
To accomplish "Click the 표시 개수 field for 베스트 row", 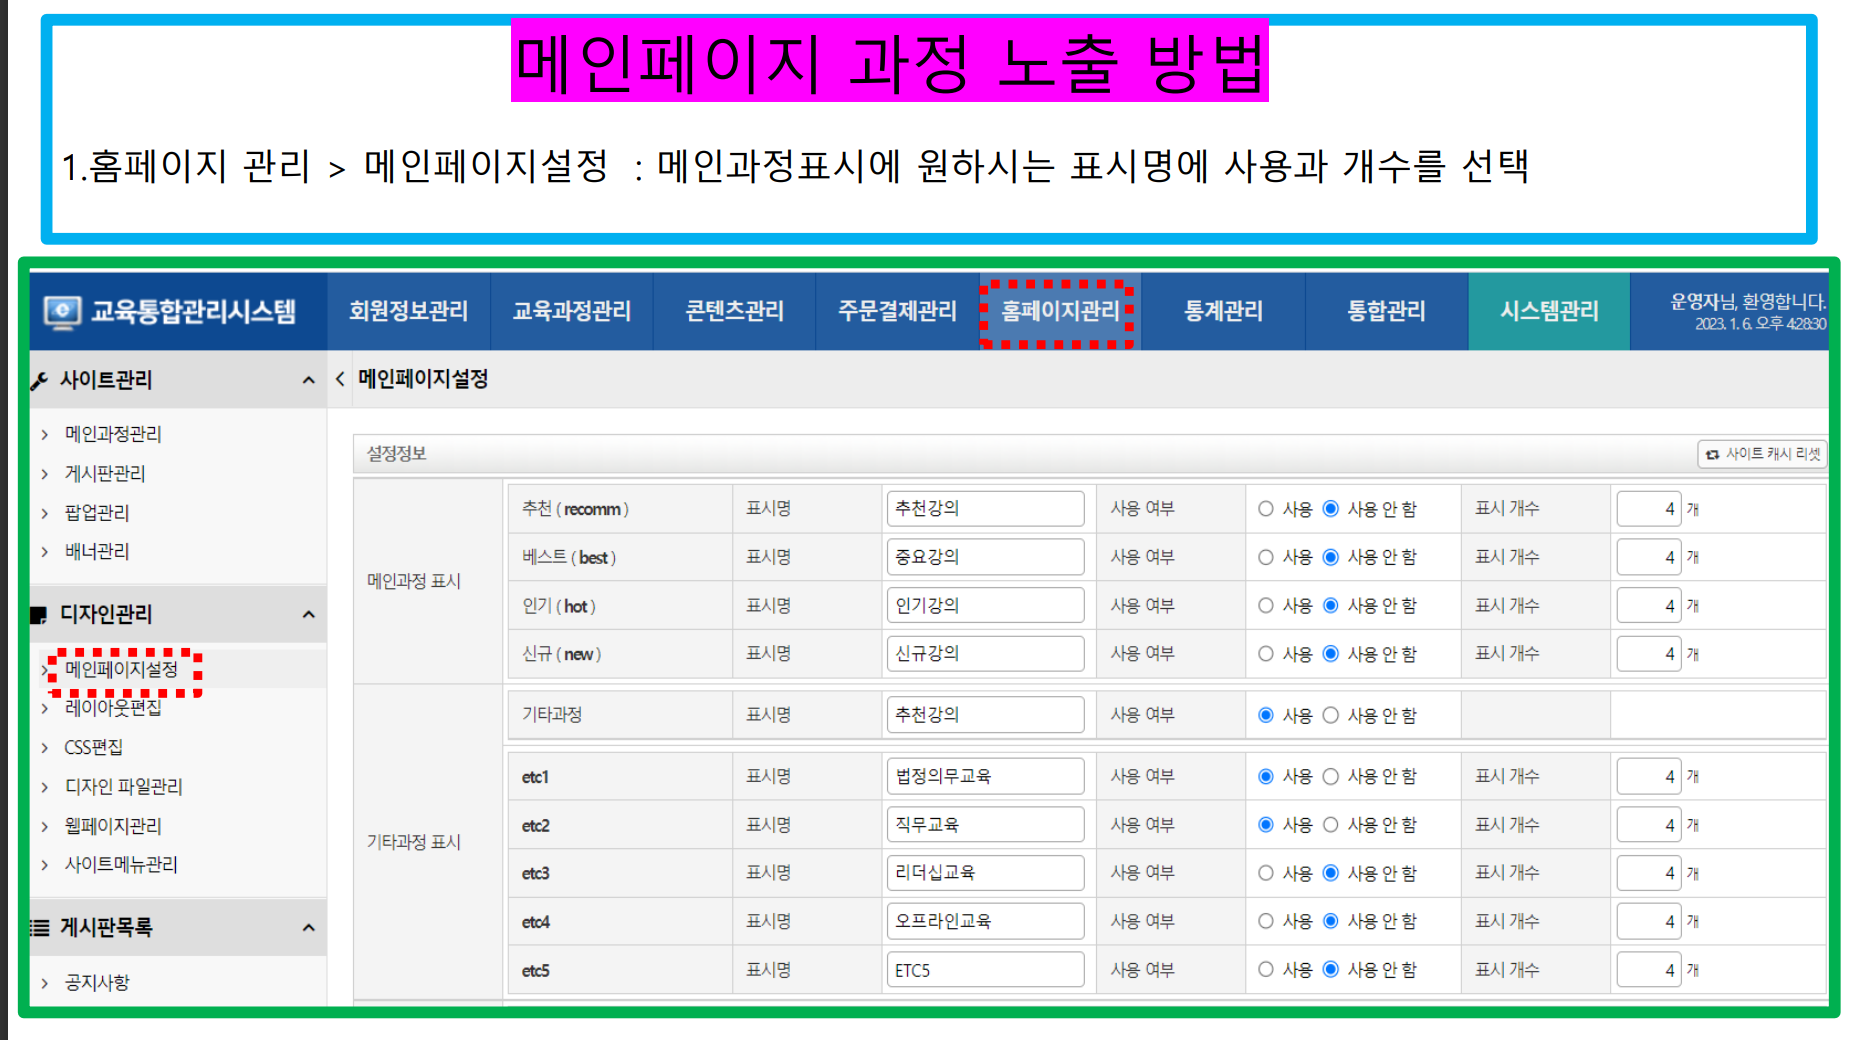I will 1647,557.
